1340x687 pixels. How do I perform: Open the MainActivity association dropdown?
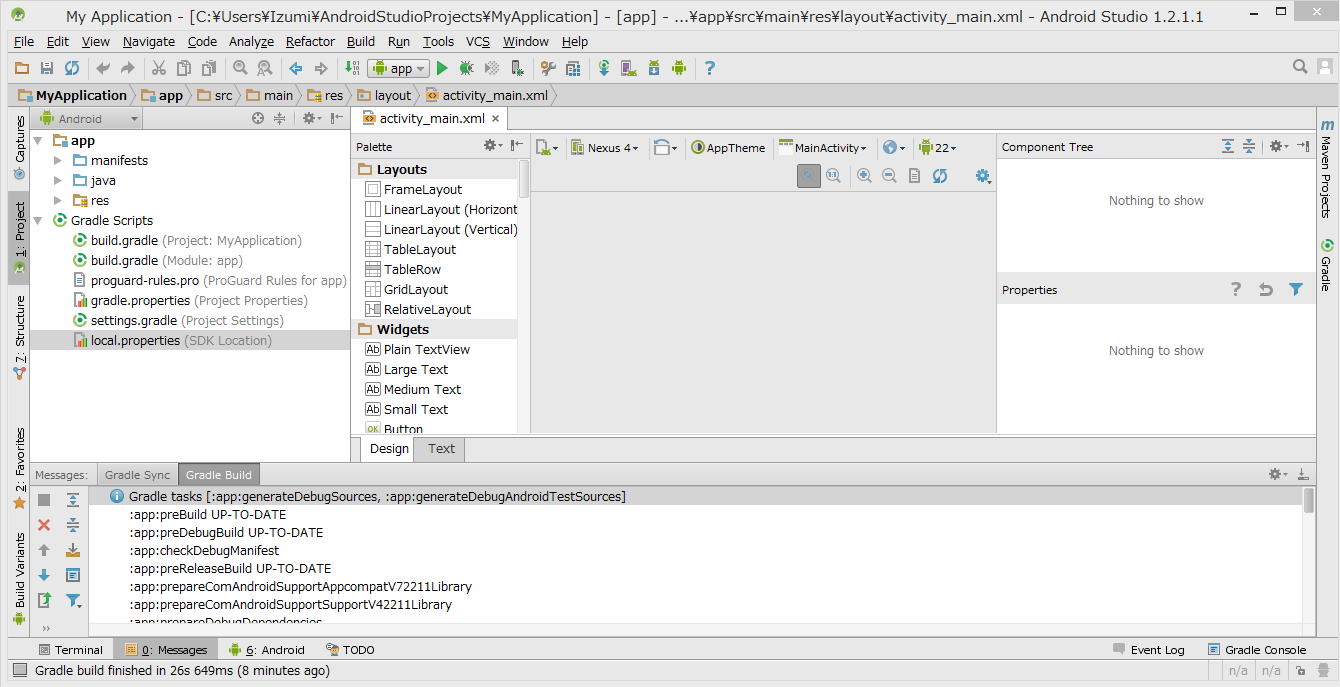click(x=822, y=148)
